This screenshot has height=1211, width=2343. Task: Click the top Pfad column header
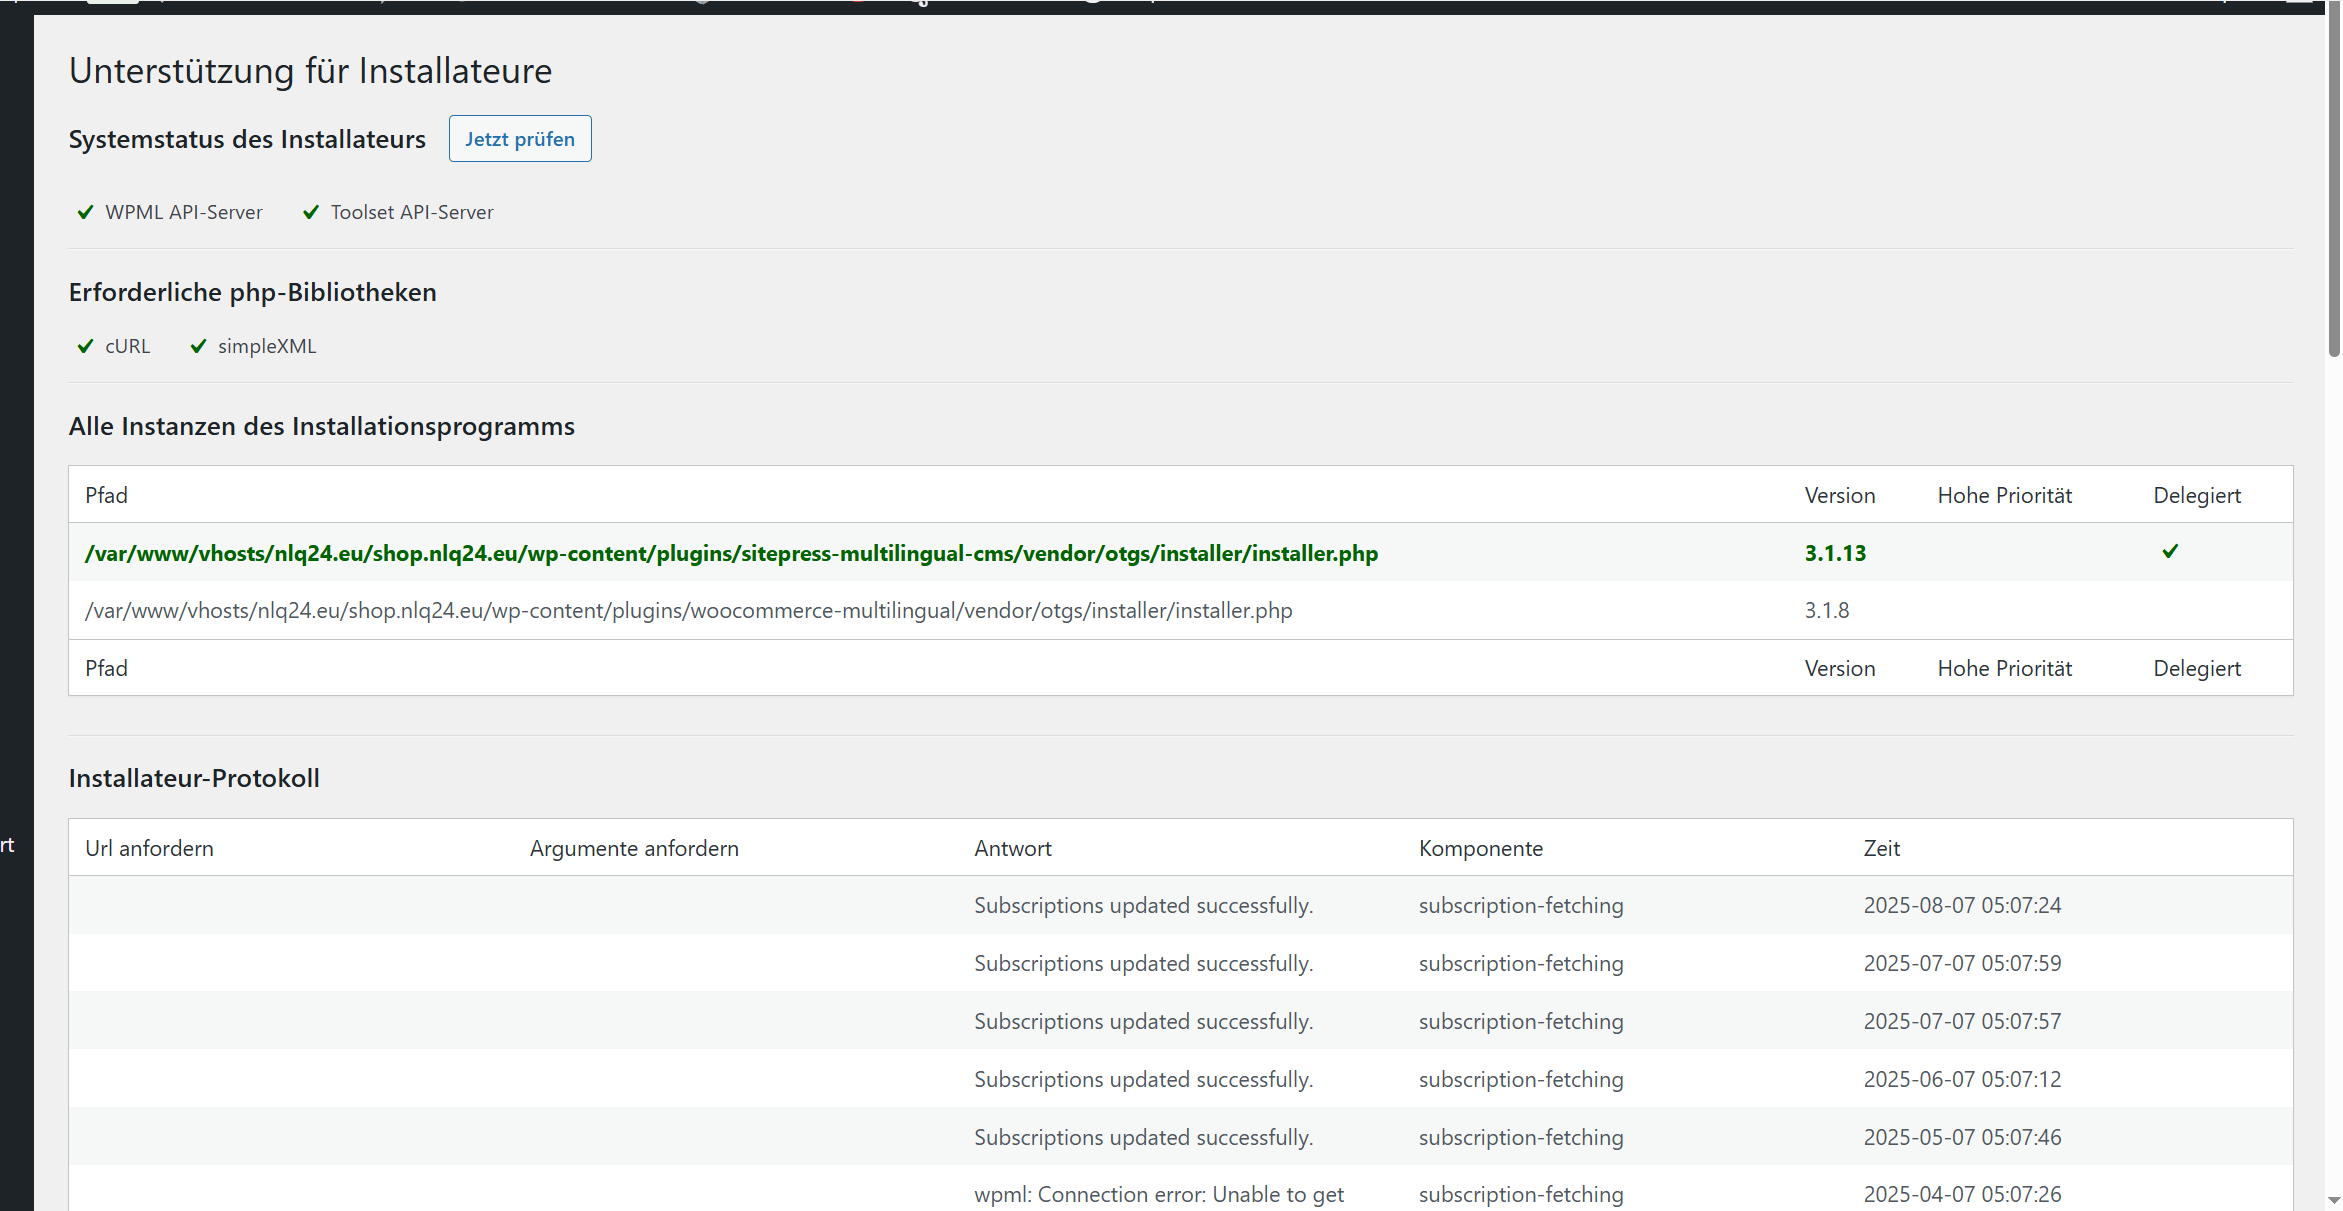click(106, 495)
